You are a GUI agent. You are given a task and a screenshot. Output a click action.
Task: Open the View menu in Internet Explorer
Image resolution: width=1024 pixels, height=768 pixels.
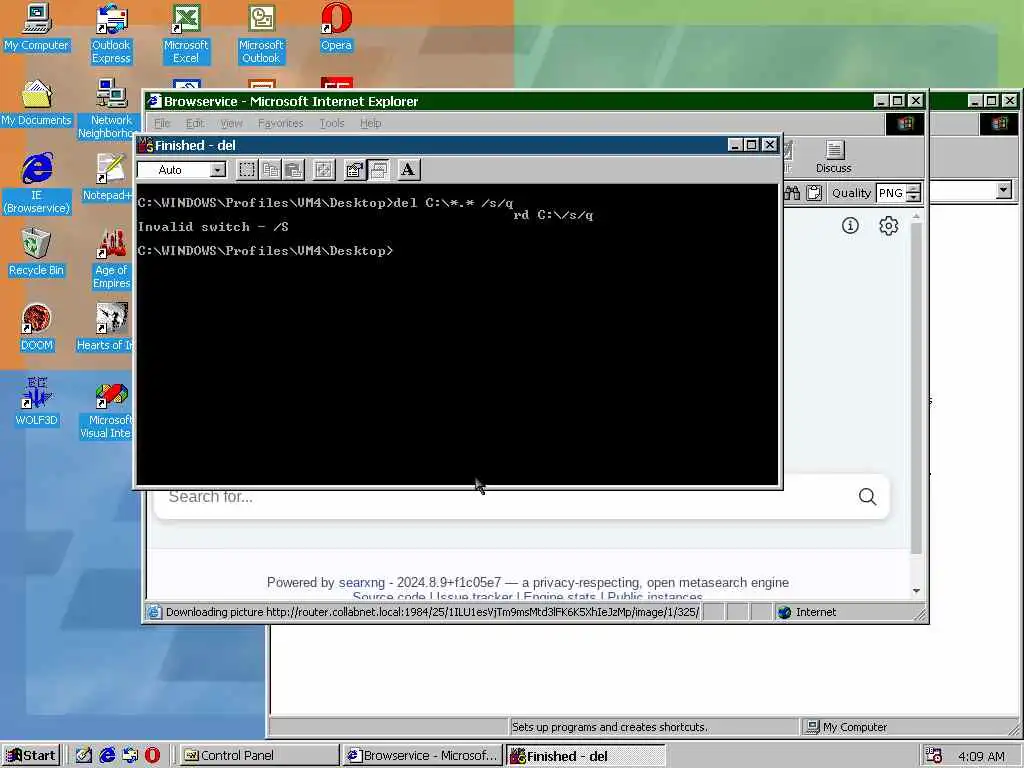click(x=231, y=123)
